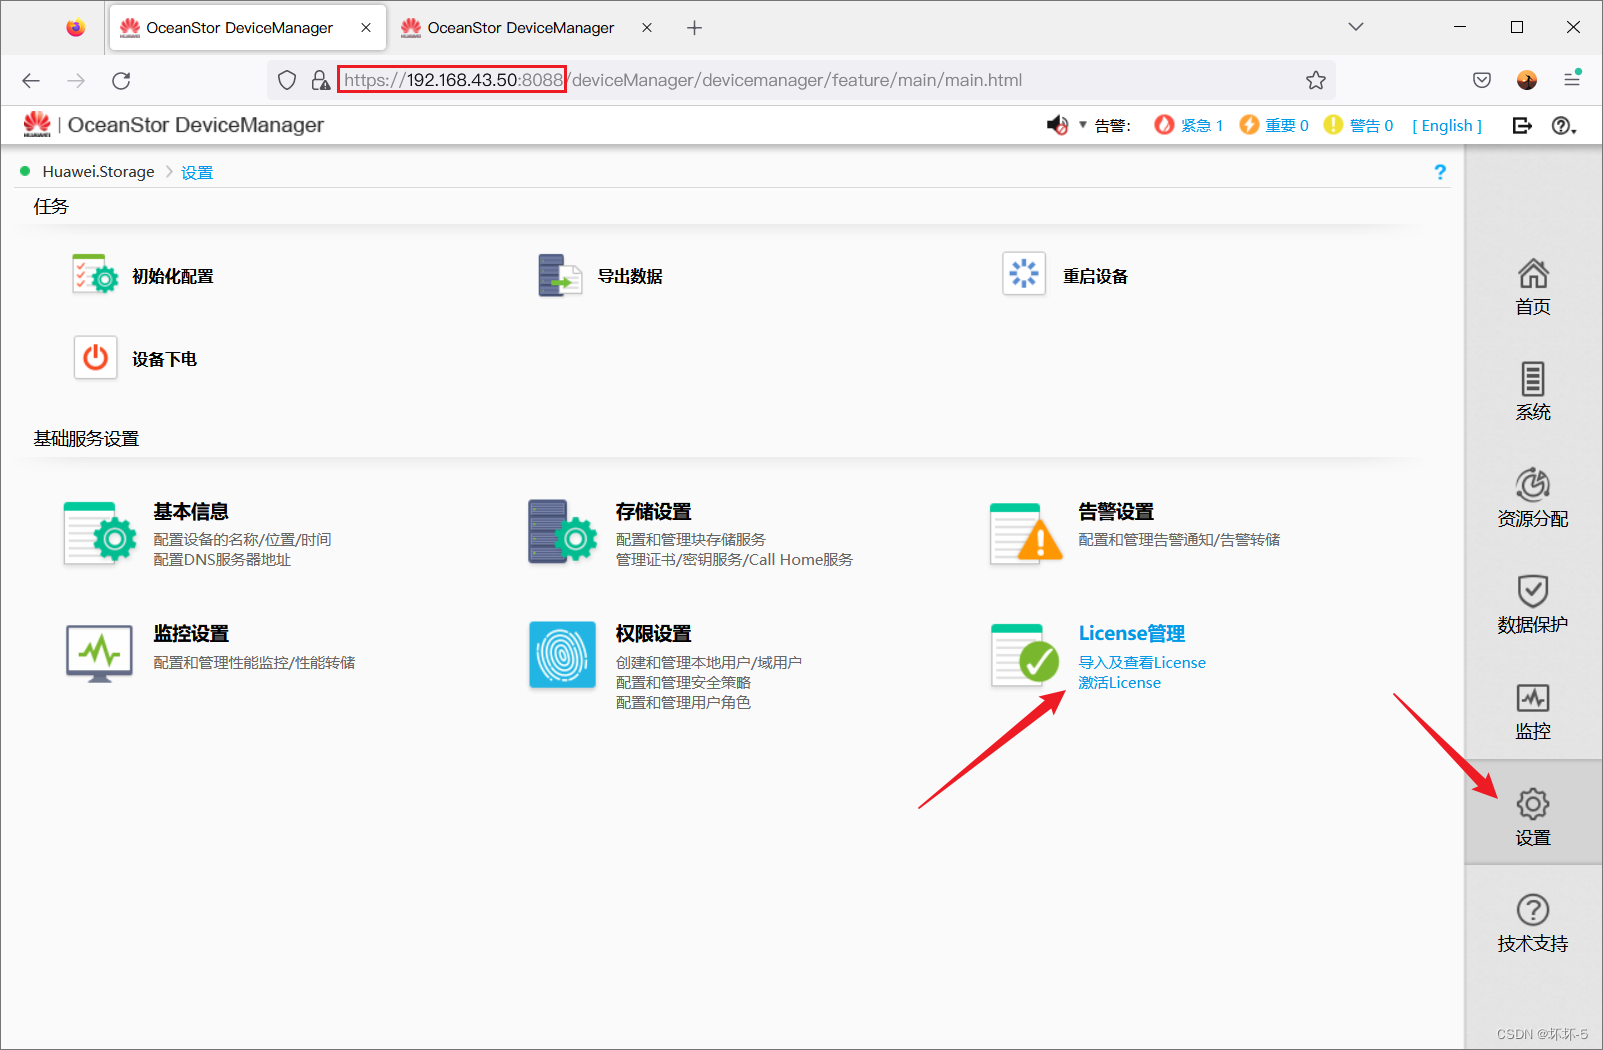Bookmark this page with the star icon
This screenshot has width=1603, height=1050.
click(x=1316, y=80)
